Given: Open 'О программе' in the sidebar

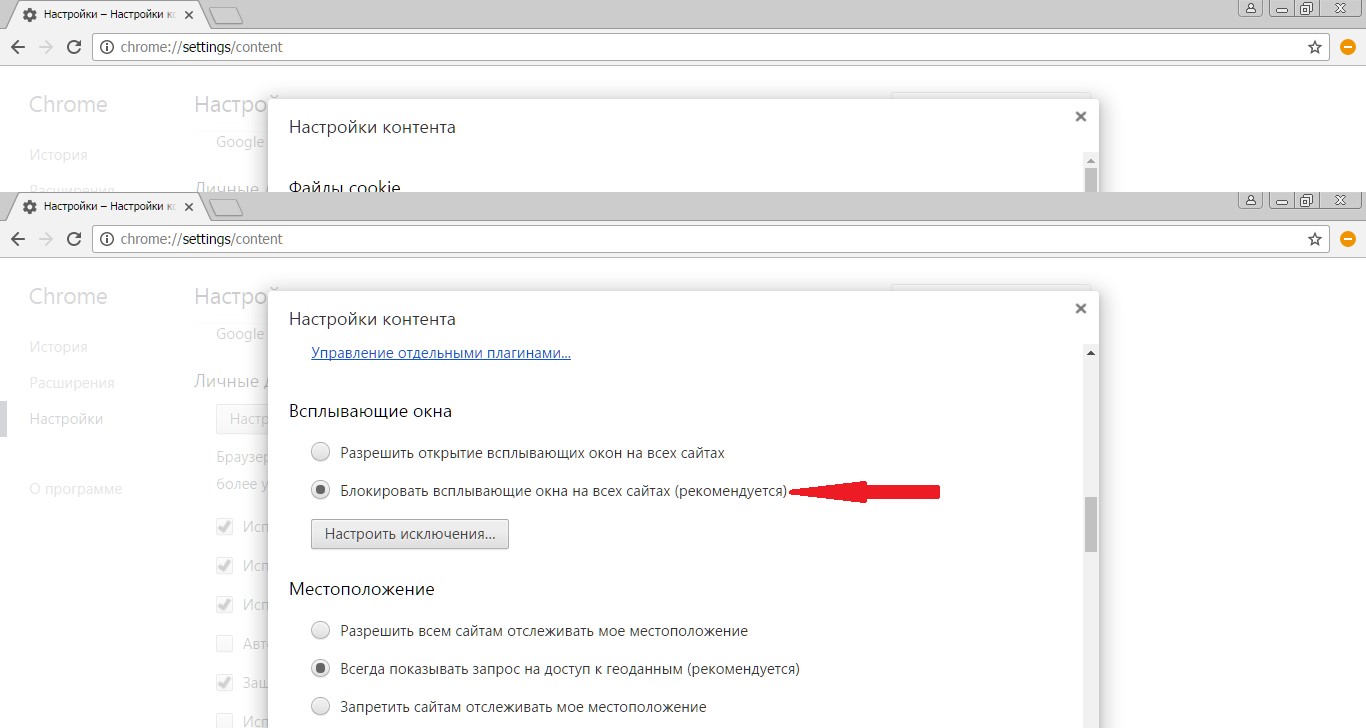Looking at the screenshot, I should click(76, 489).
